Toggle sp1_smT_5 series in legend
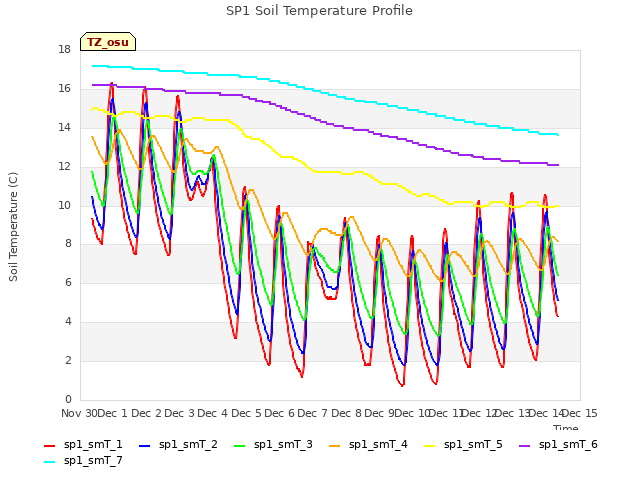The image size is (640, 480). 464,444
